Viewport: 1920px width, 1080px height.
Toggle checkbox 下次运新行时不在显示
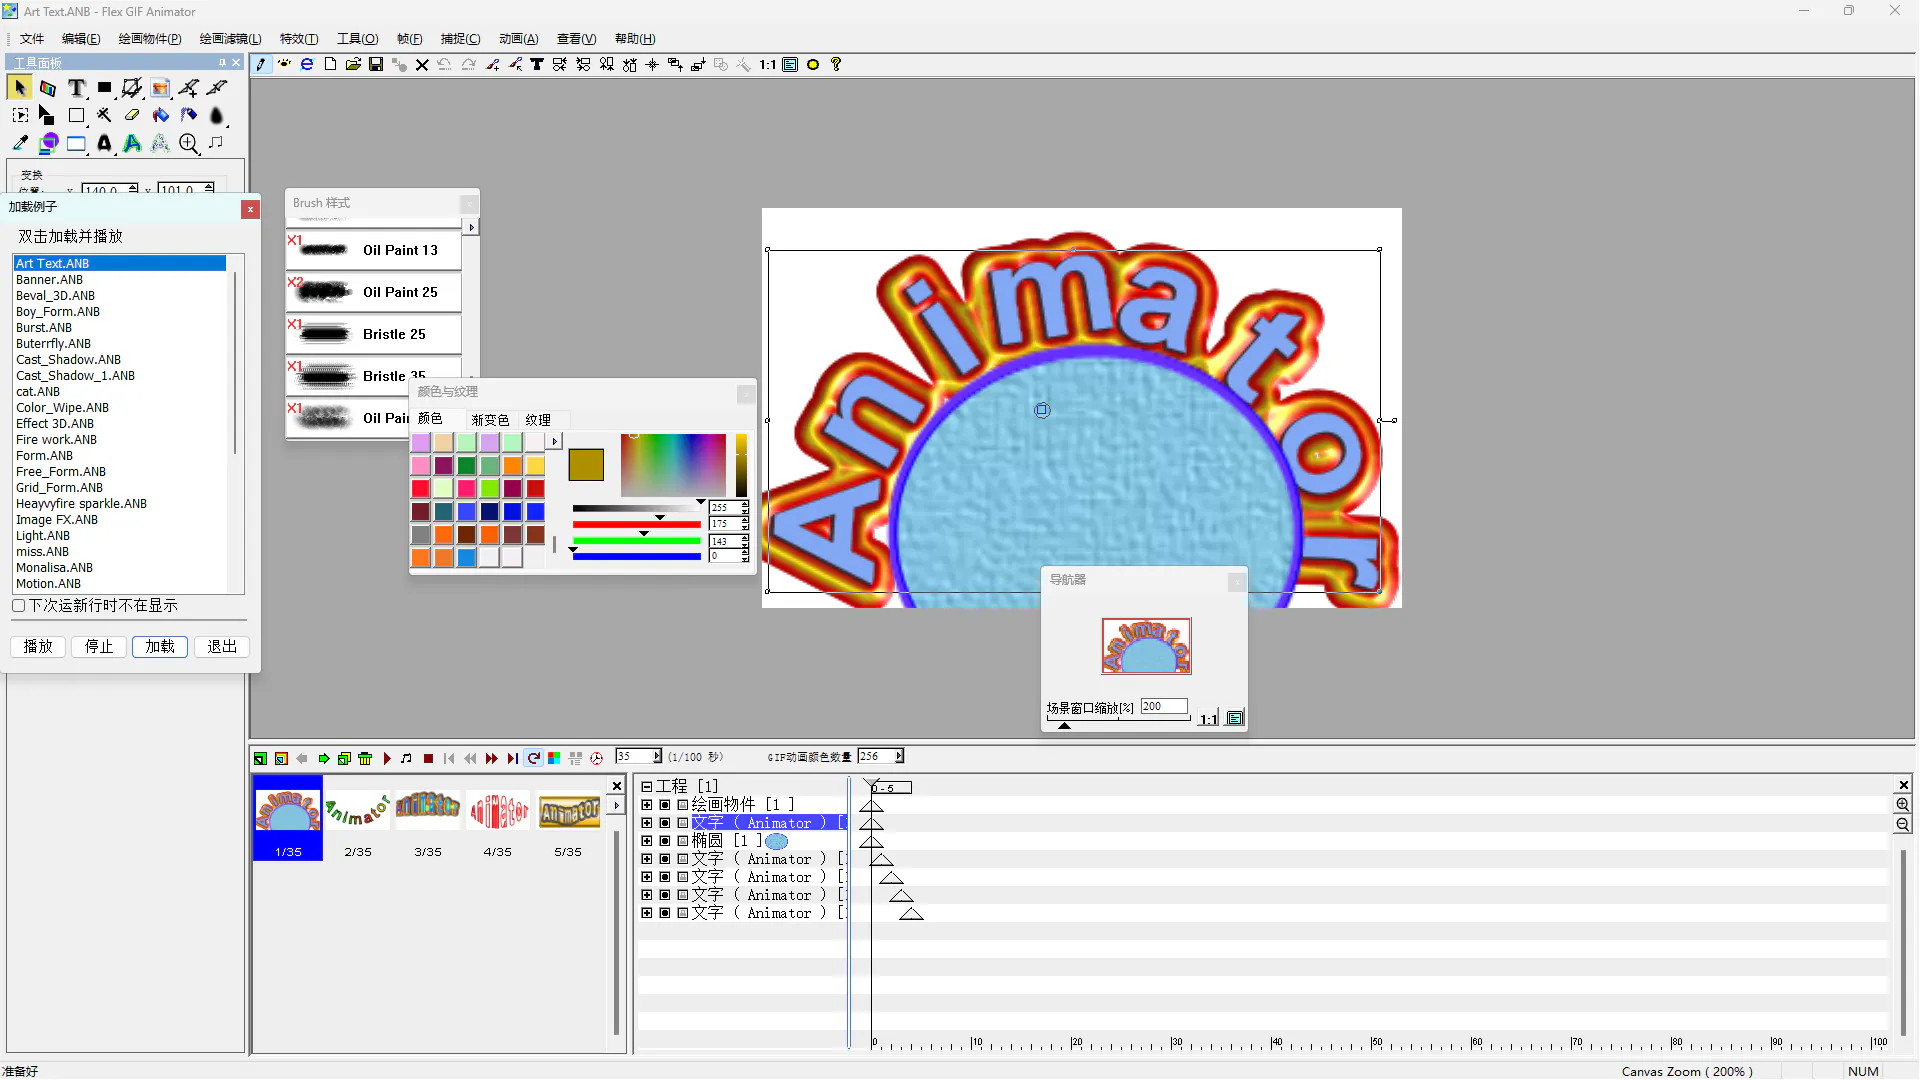click(x=18, y=606)
